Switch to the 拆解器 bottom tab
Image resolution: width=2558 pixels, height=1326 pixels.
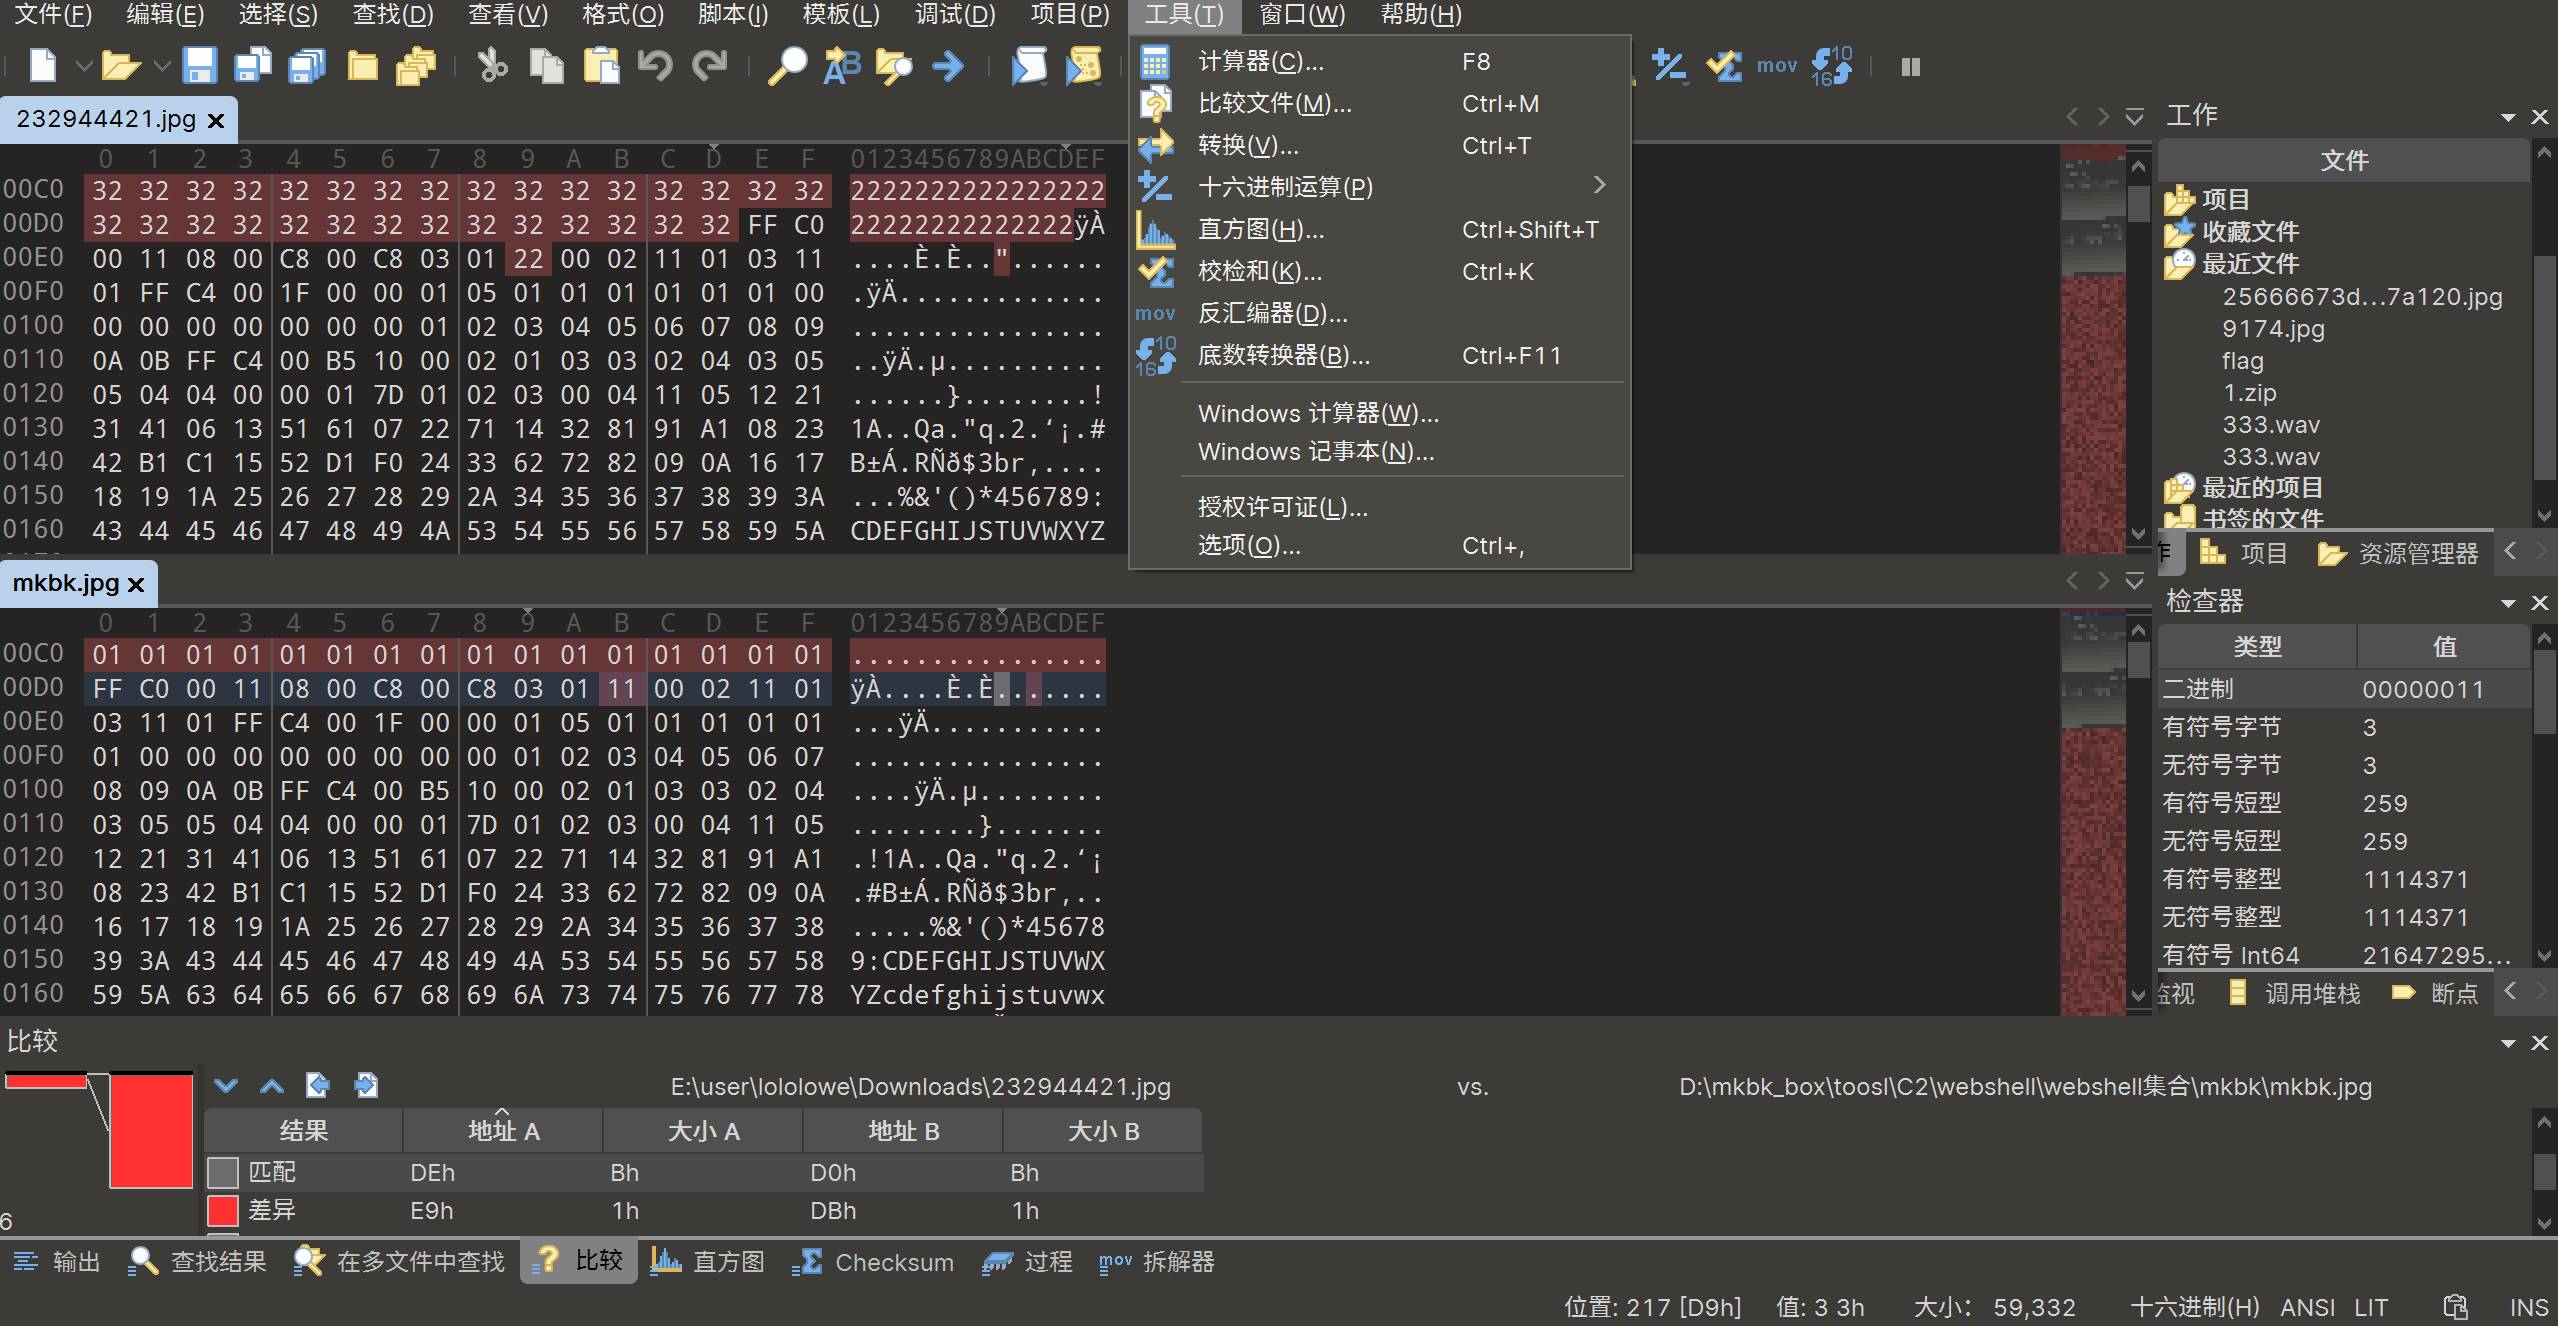point(1156,1262)
